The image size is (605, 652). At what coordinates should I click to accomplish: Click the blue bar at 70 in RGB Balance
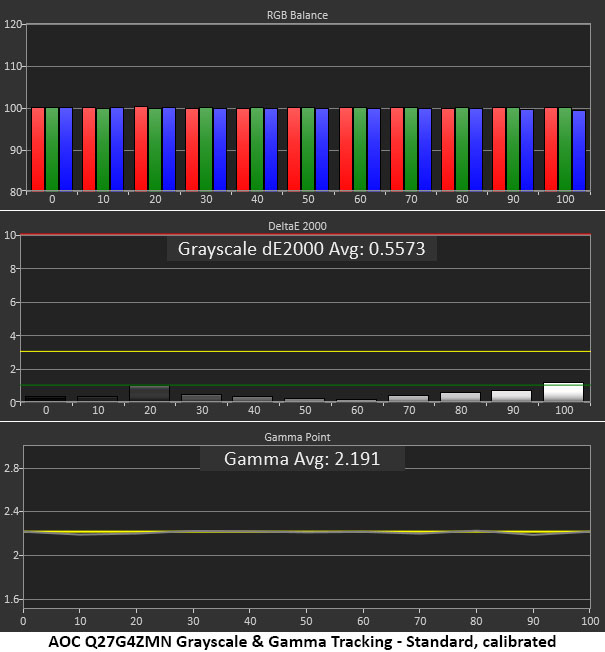tap(425, 150)
